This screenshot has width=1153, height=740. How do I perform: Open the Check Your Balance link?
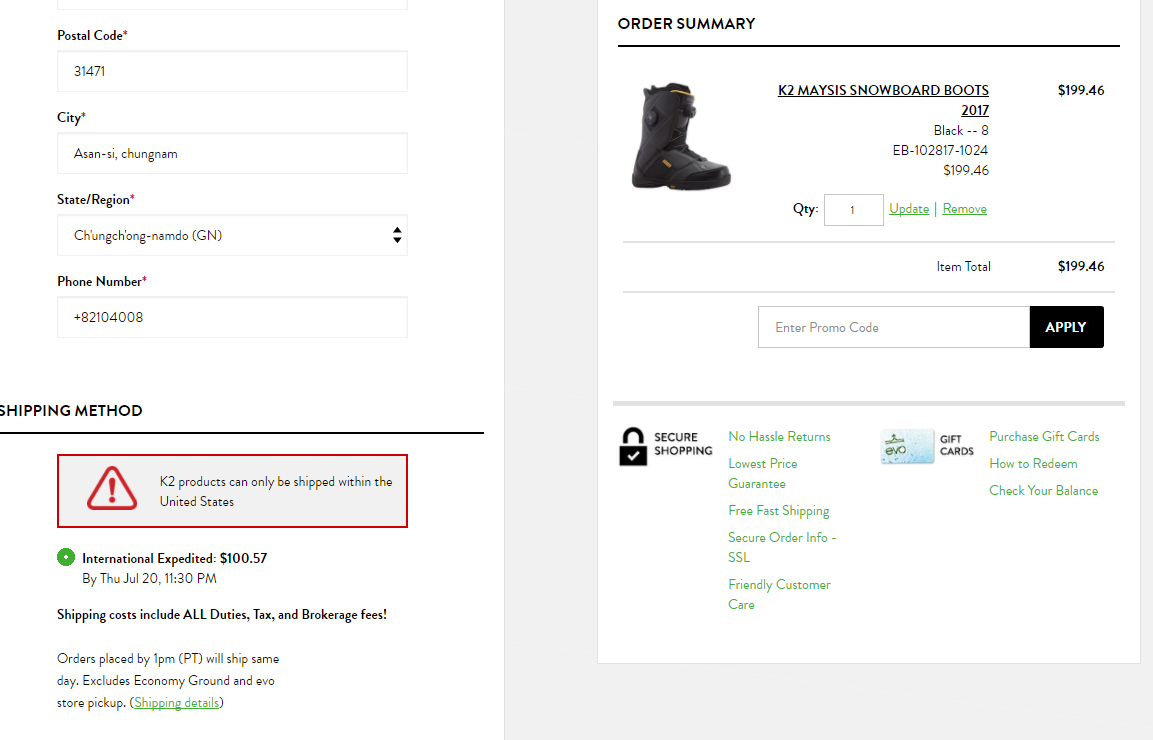1043,491
